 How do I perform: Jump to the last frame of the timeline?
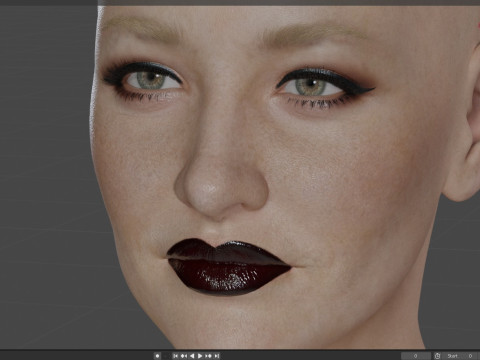[x=216, y=356]
